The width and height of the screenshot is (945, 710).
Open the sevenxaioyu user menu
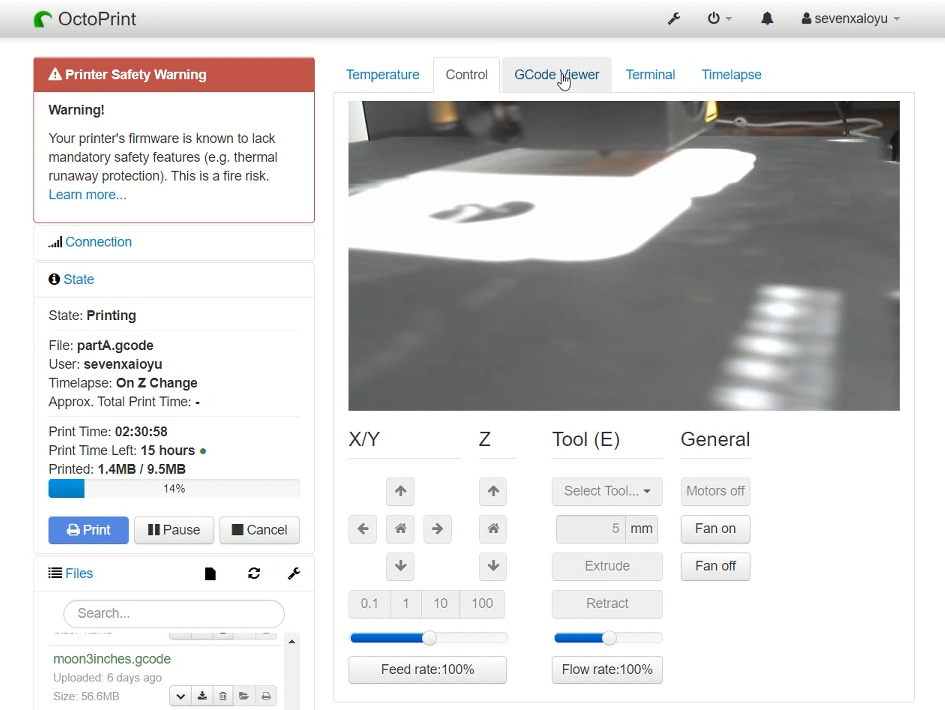850,19
